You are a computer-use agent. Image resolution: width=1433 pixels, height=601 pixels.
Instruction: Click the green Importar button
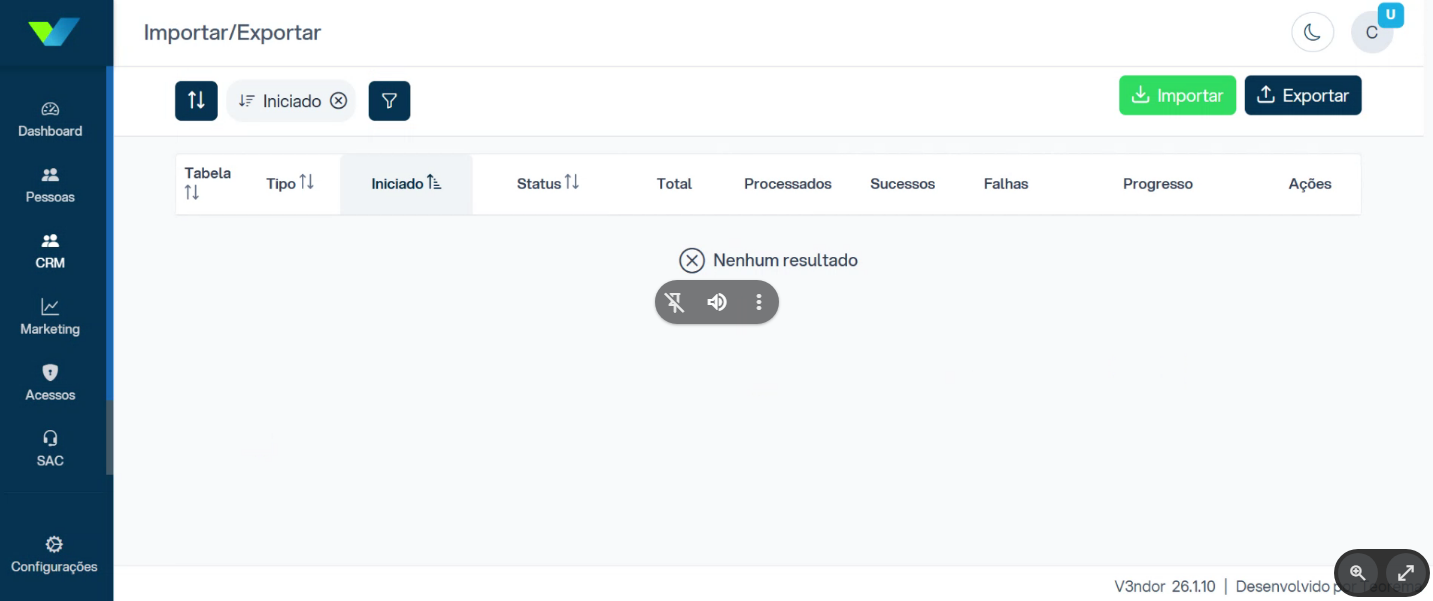click(x=1178, y=95)
